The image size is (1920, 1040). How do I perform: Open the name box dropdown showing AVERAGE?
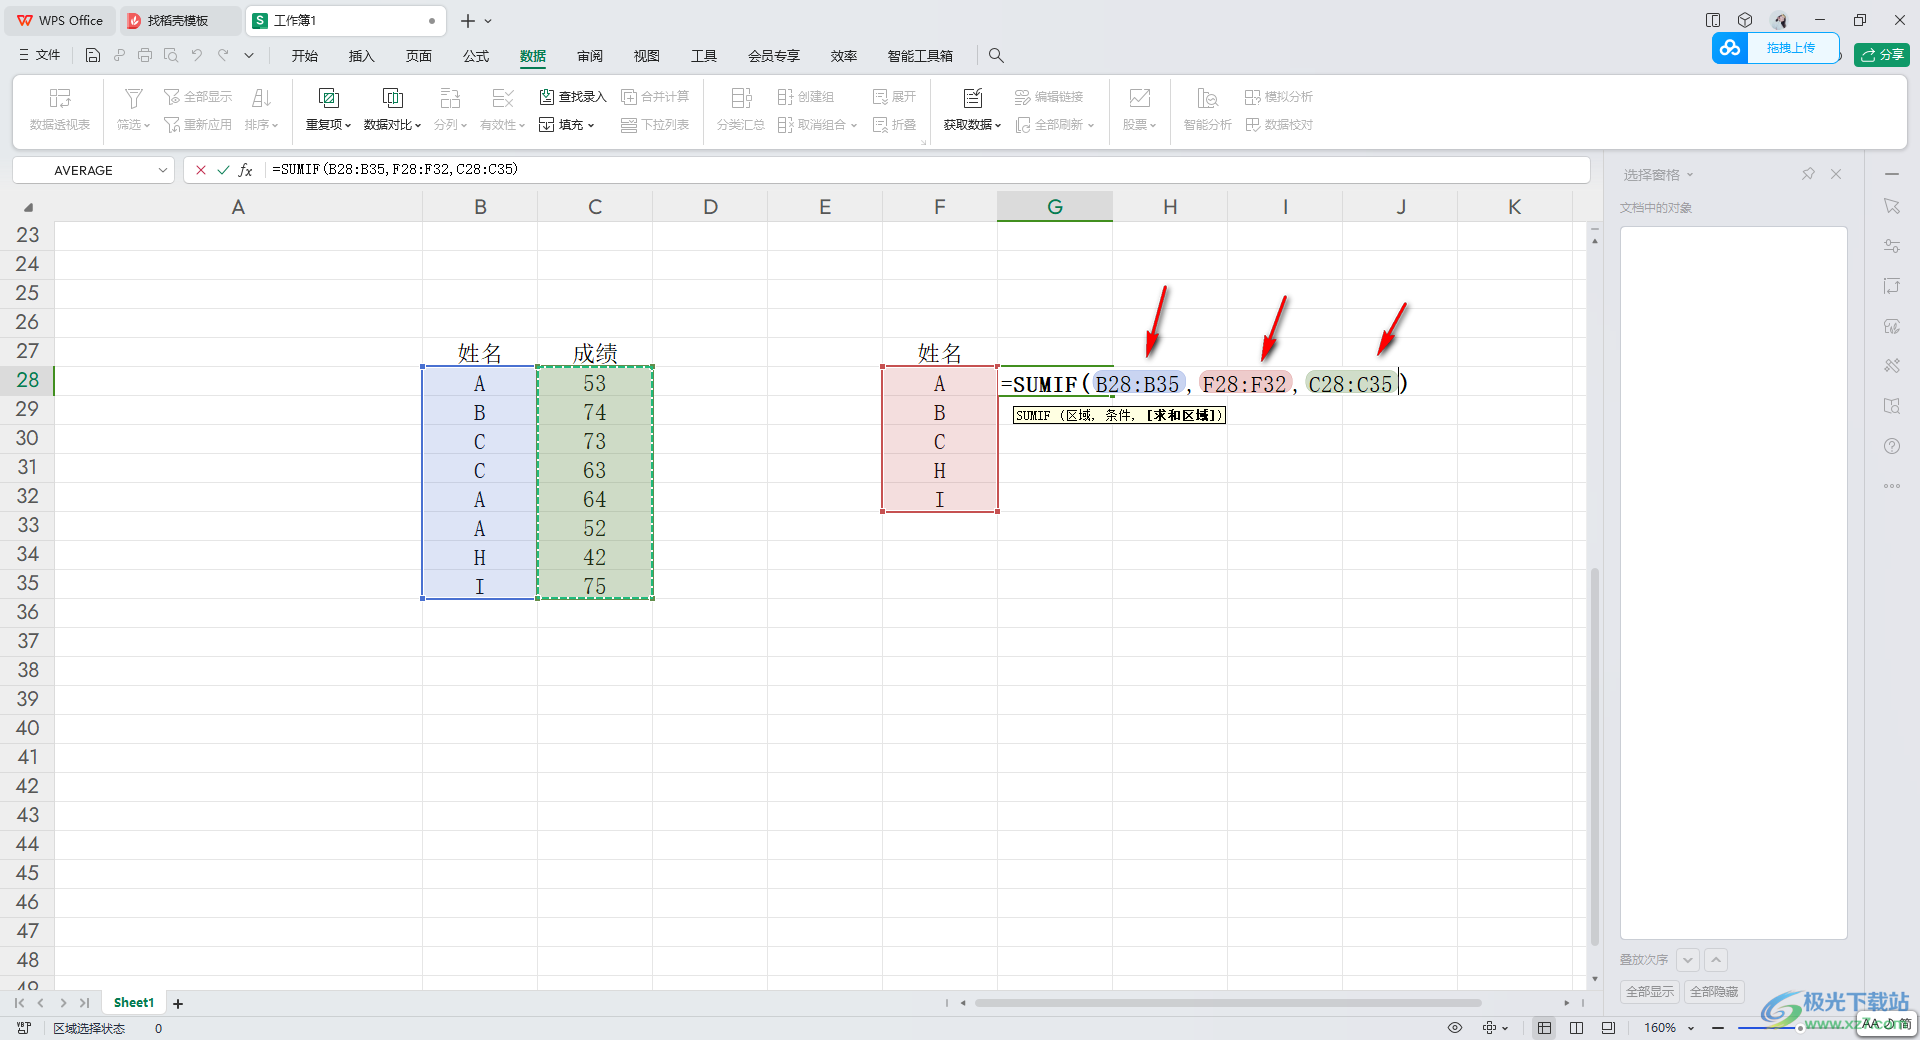click(x=163, y=170)
